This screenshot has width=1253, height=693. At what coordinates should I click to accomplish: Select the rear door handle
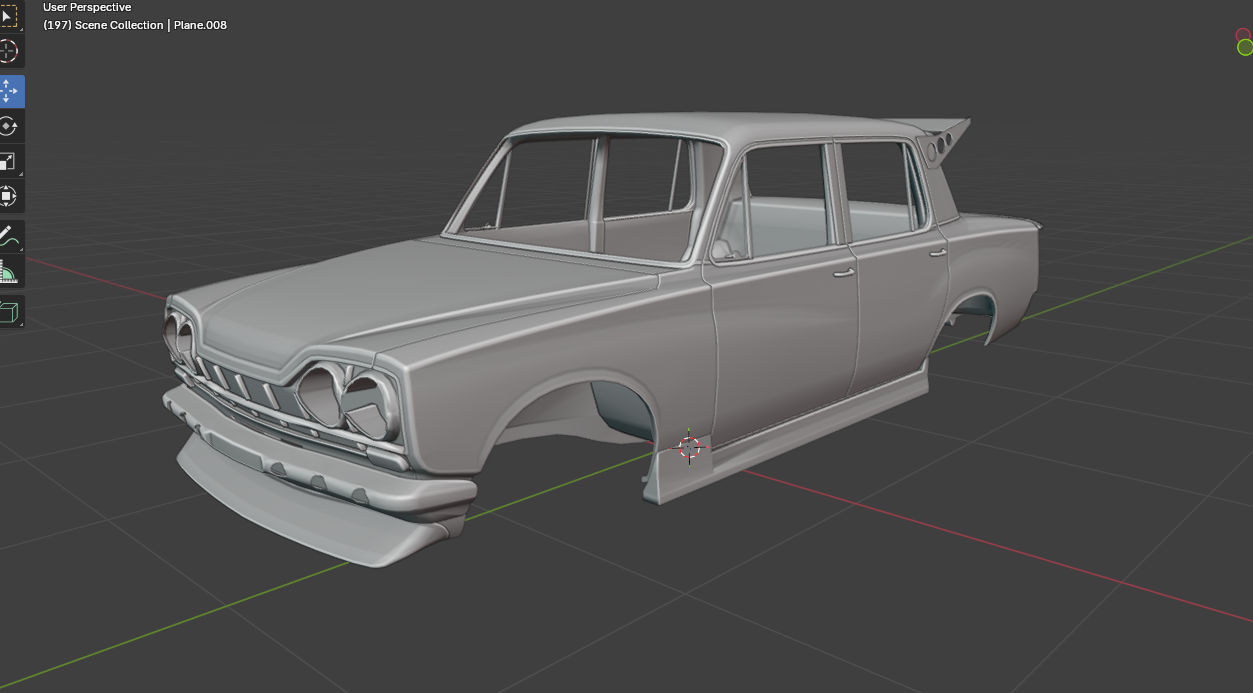[x=938, y=253]
